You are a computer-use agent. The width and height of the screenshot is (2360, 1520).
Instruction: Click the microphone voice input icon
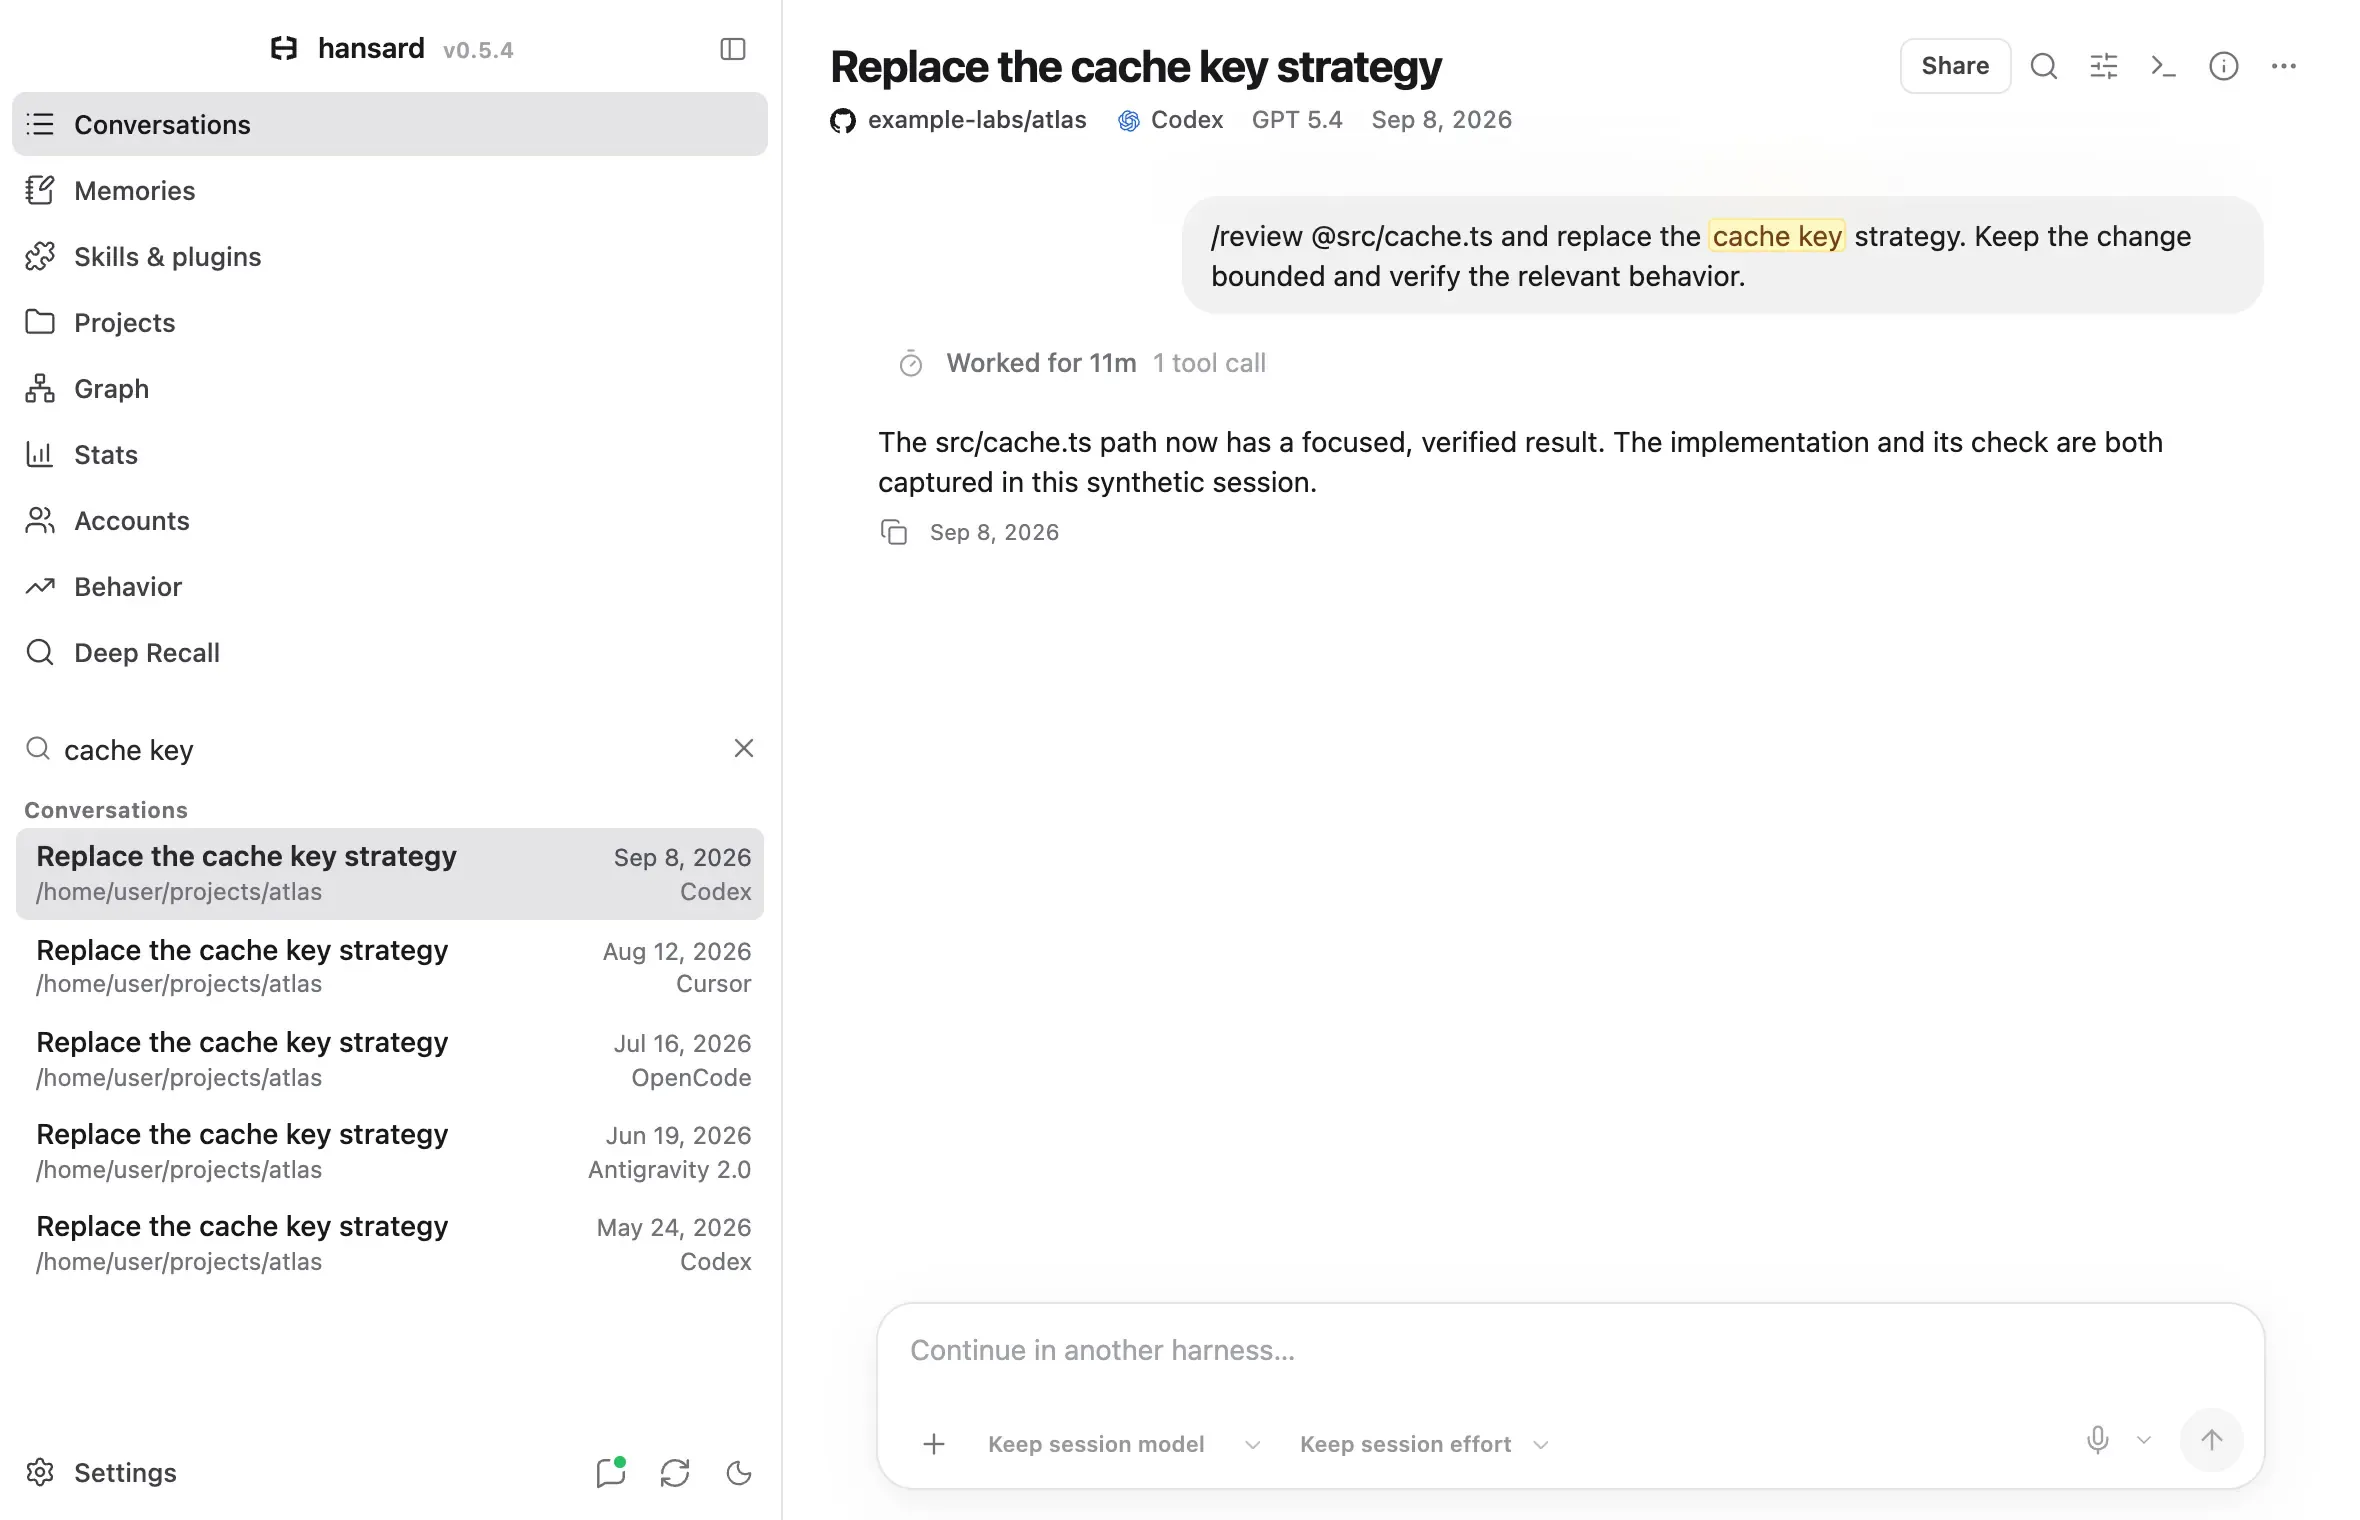[2098, 1440]
